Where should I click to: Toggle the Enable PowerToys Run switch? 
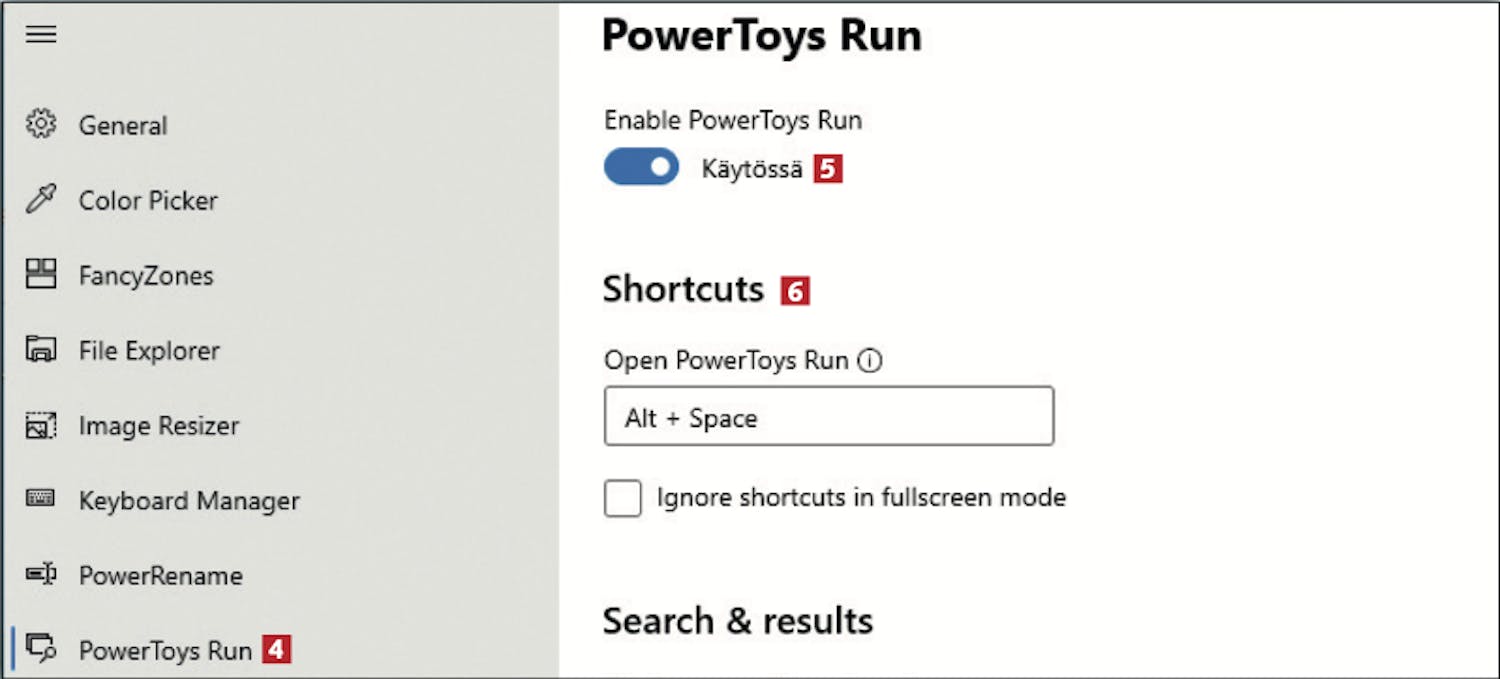pos(641,168)
